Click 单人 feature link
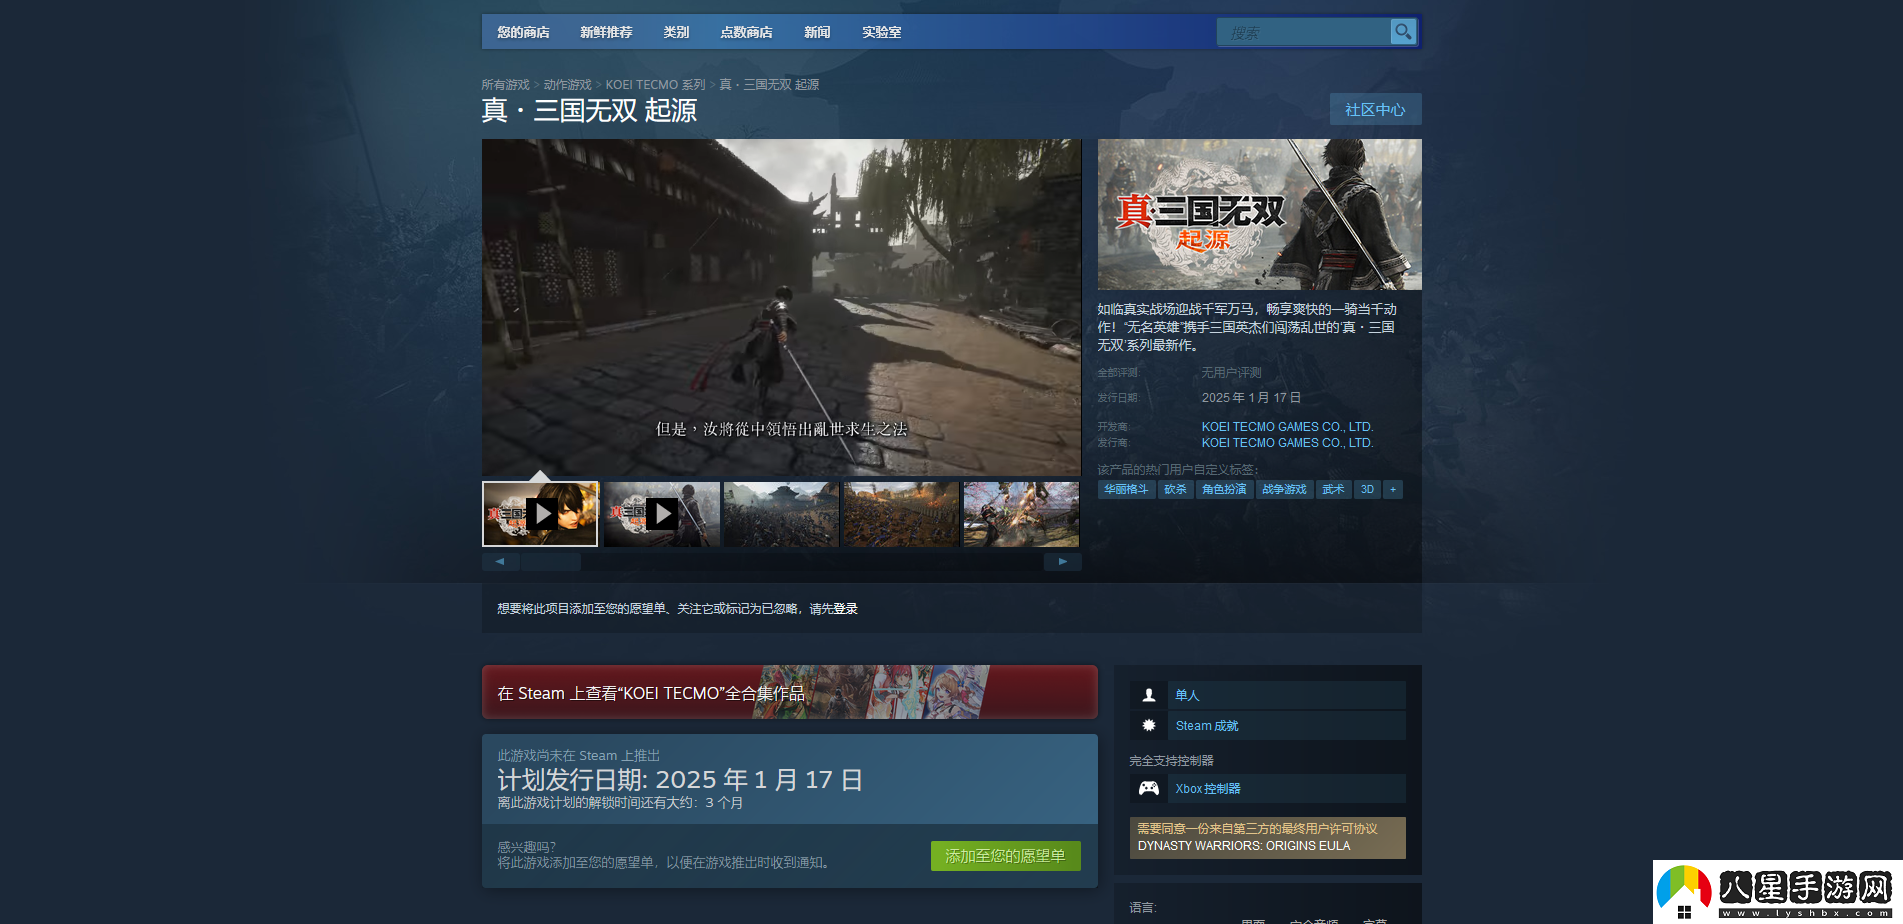The width and height of the screenshot is (1903, 924). pyautogui.click(x=1187, y=695)
